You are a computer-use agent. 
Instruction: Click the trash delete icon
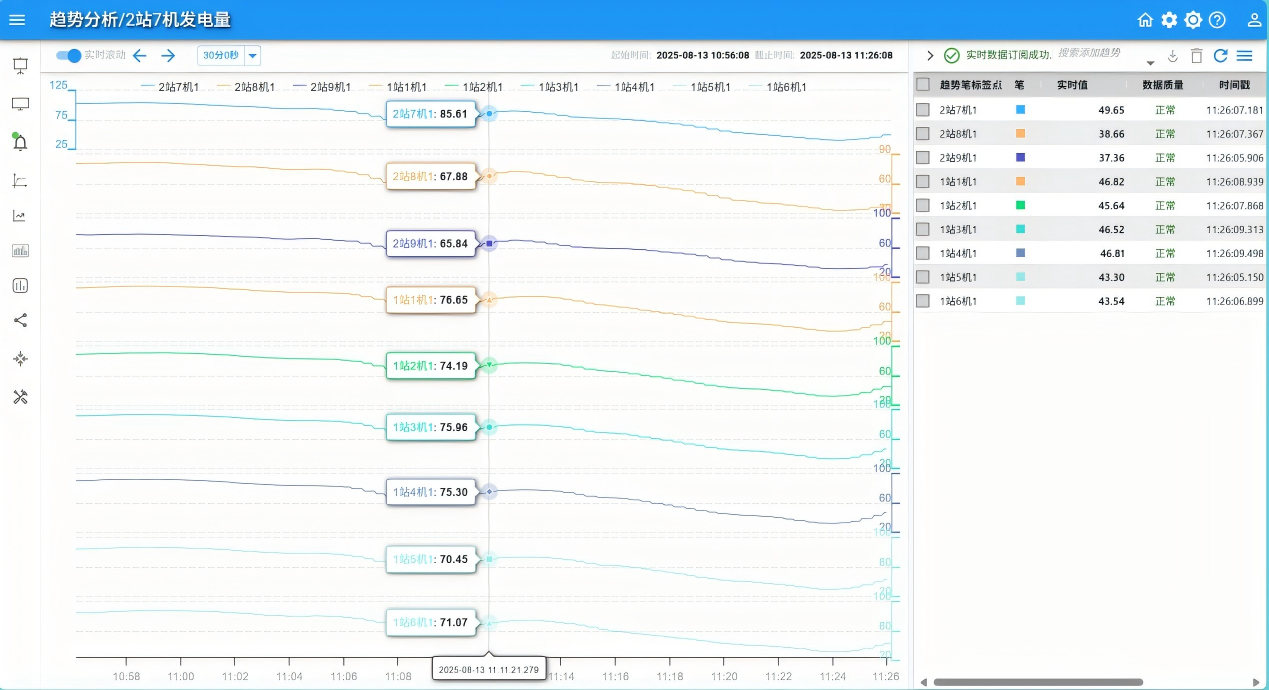pos(1196,56)
